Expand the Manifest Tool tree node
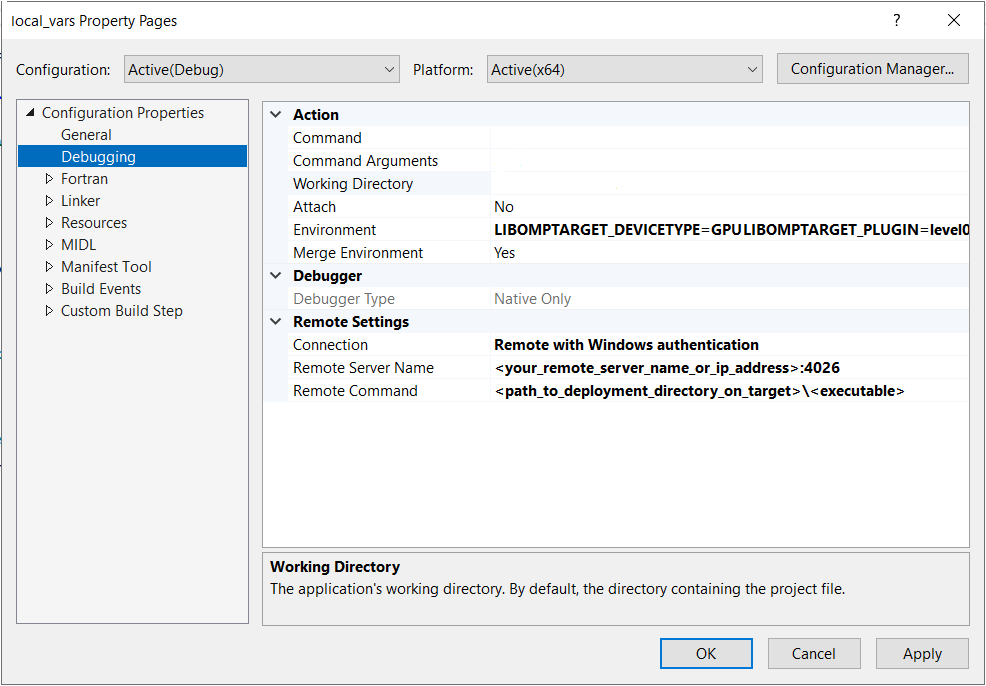The image size is (986, 686). 48,266
